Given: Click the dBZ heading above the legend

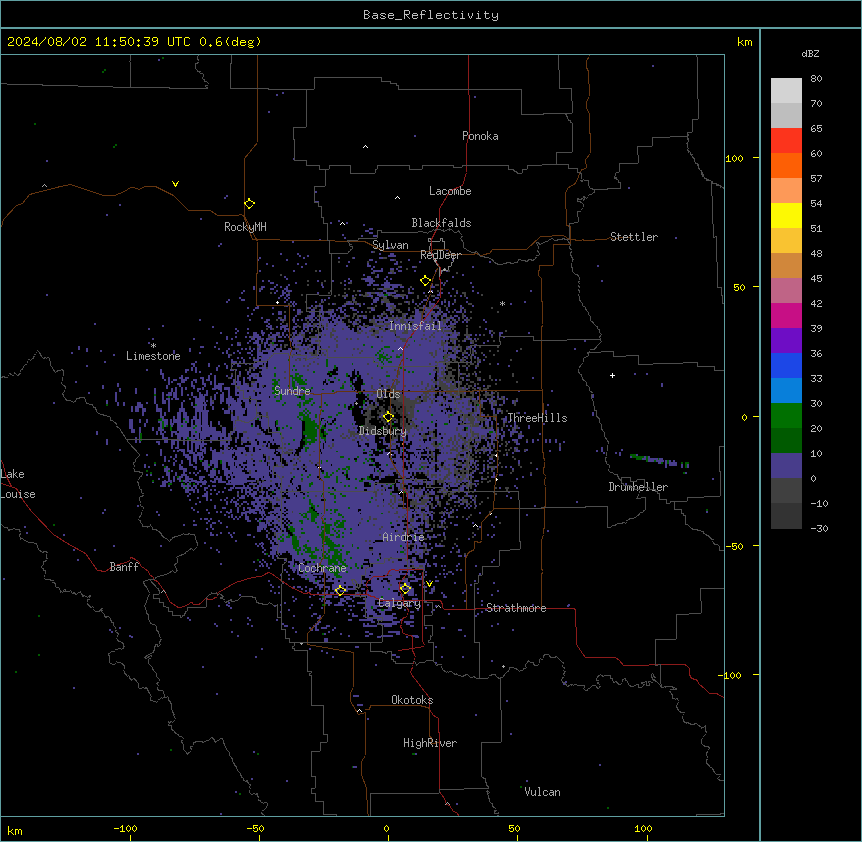Looking at the screenshot, I should click(x=810, y=53).
